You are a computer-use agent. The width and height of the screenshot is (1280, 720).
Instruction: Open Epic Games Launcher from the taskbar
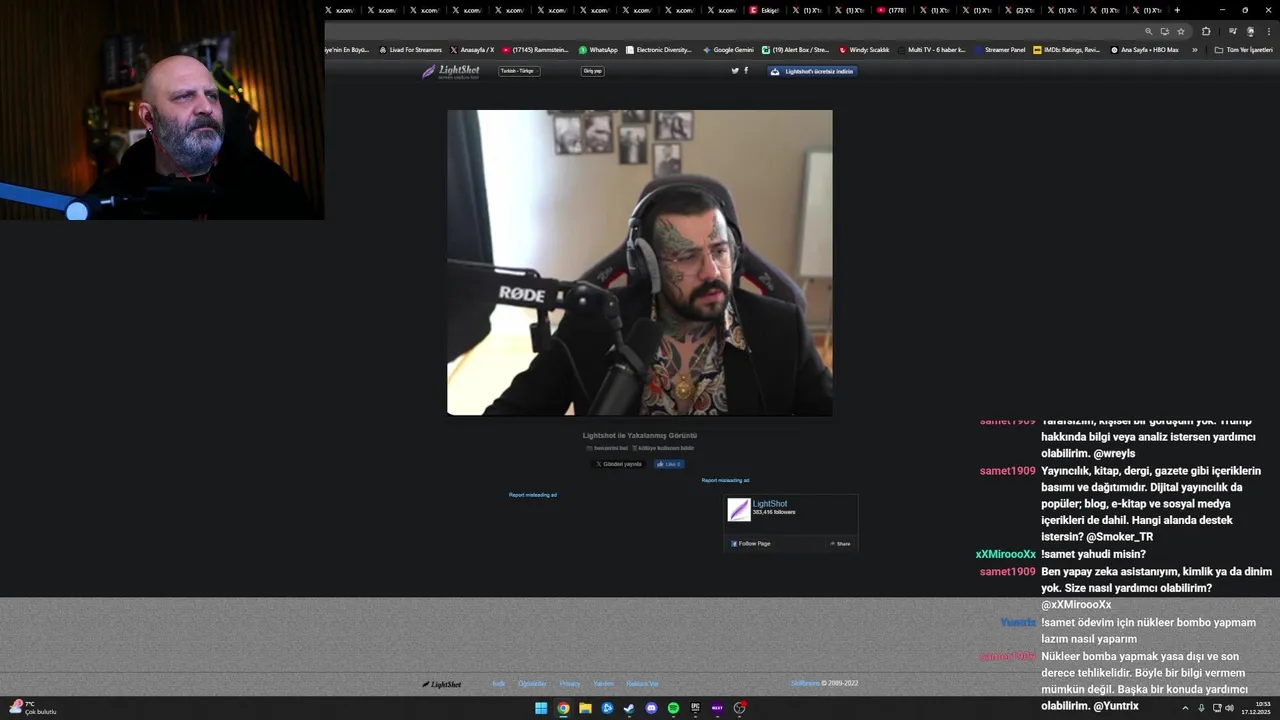click(695, 708)
